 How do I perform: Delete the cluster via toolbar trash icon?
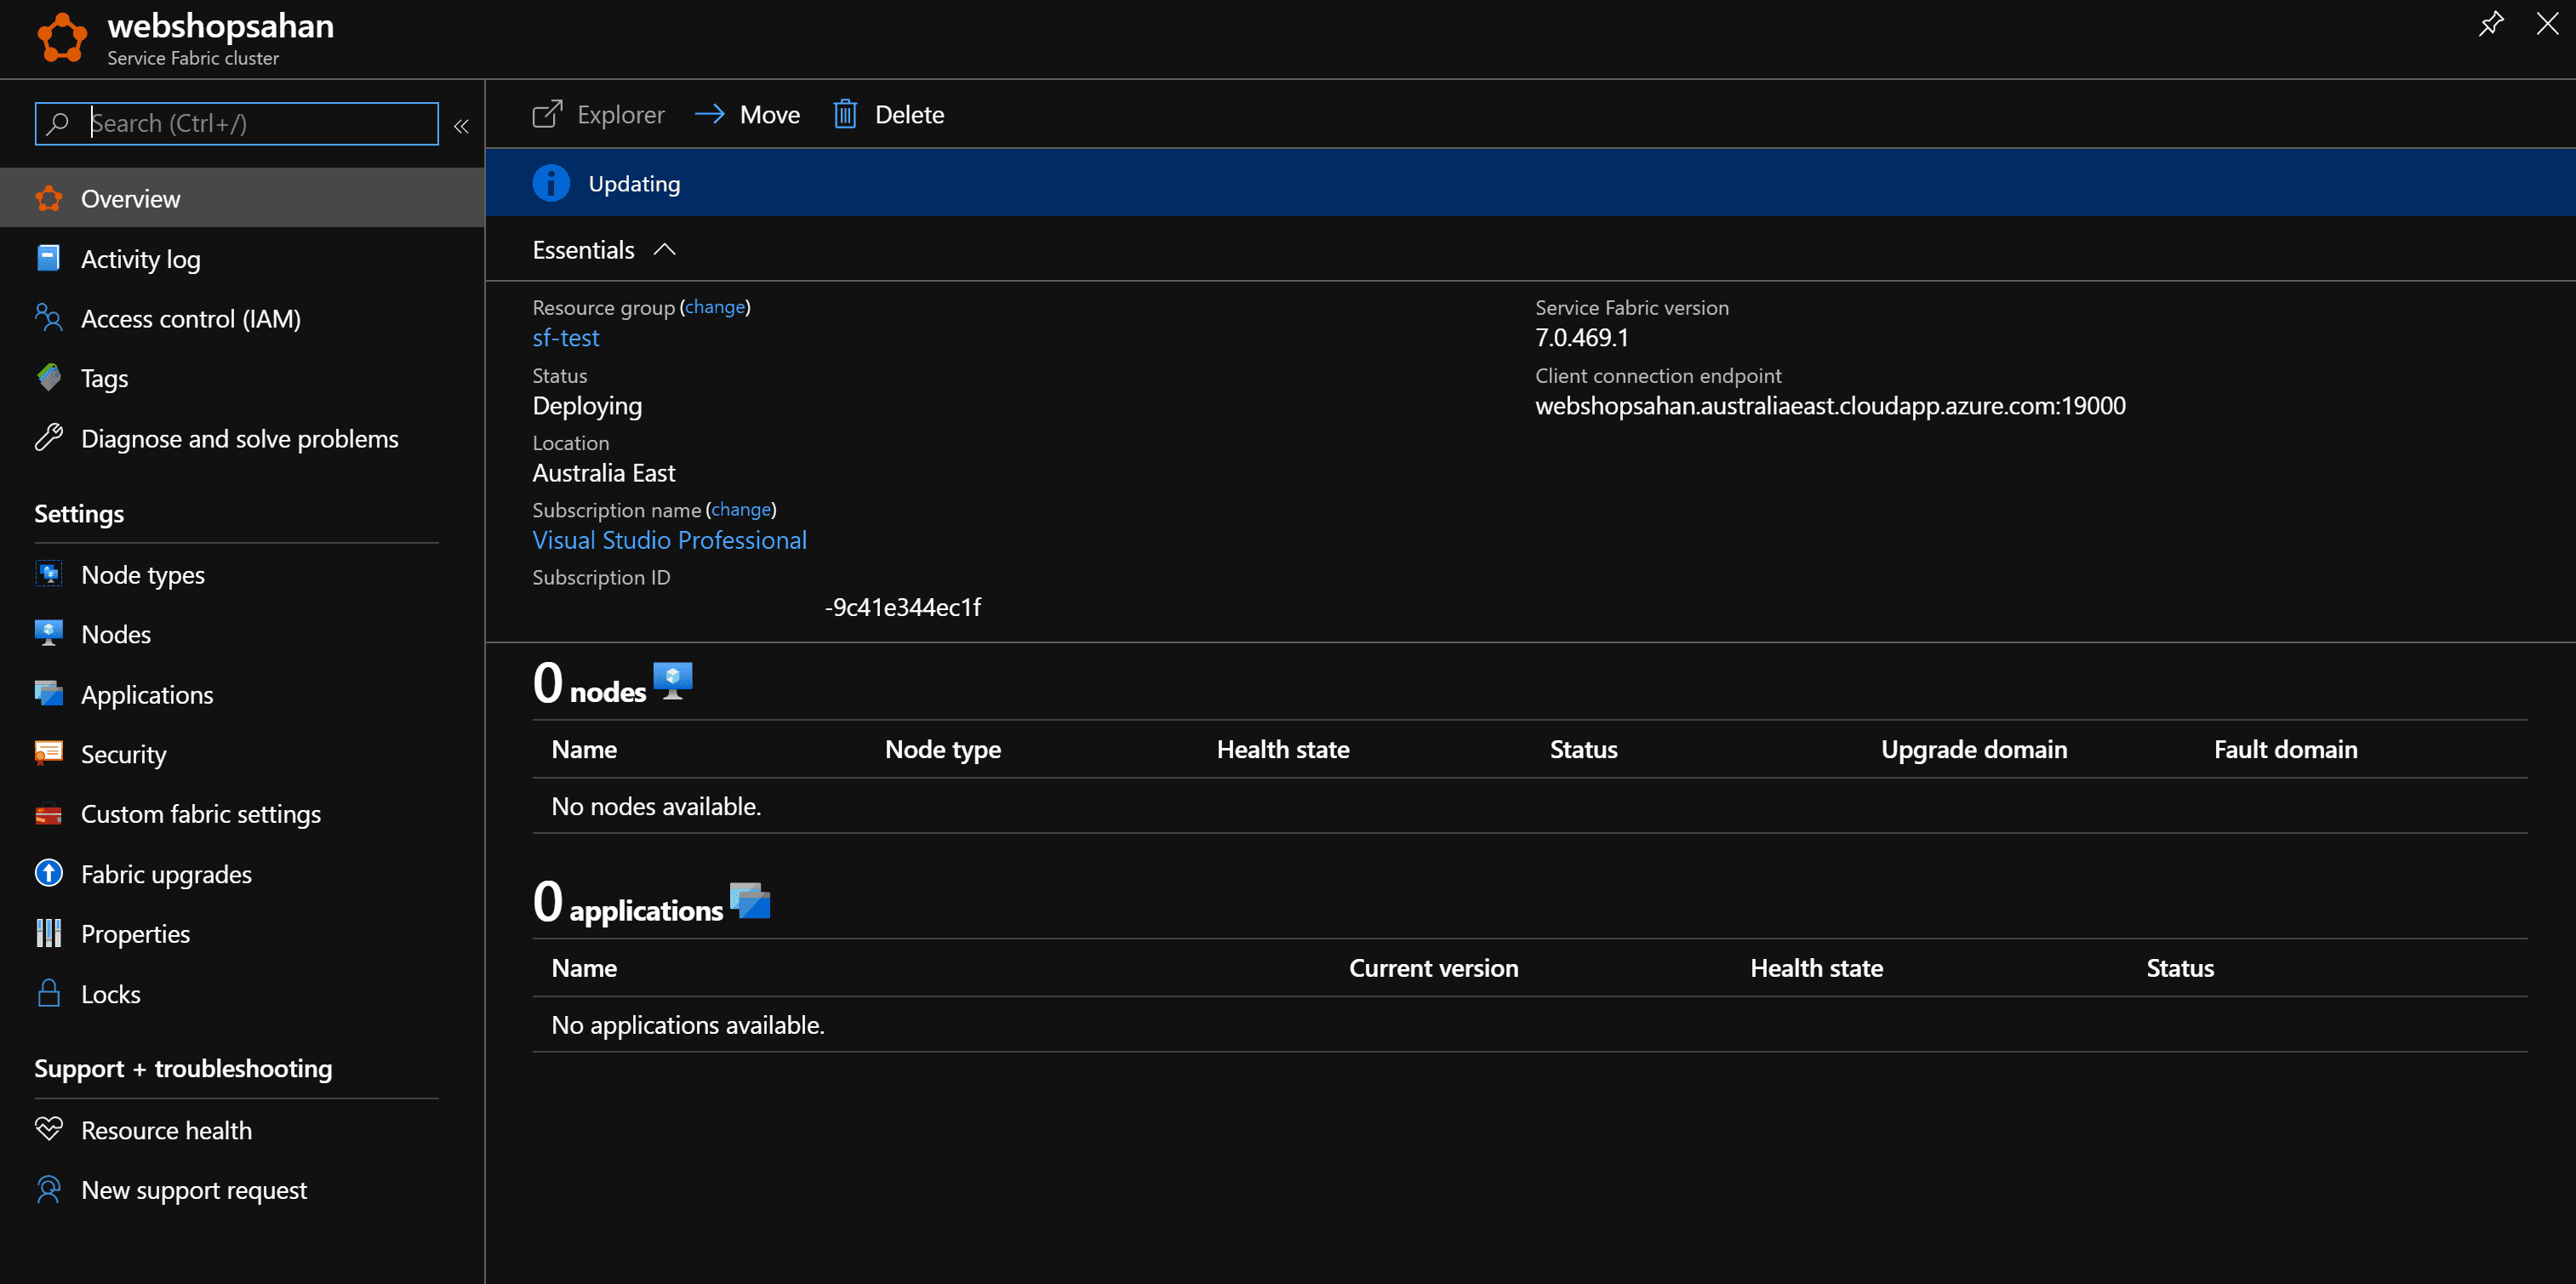point(845,114)
